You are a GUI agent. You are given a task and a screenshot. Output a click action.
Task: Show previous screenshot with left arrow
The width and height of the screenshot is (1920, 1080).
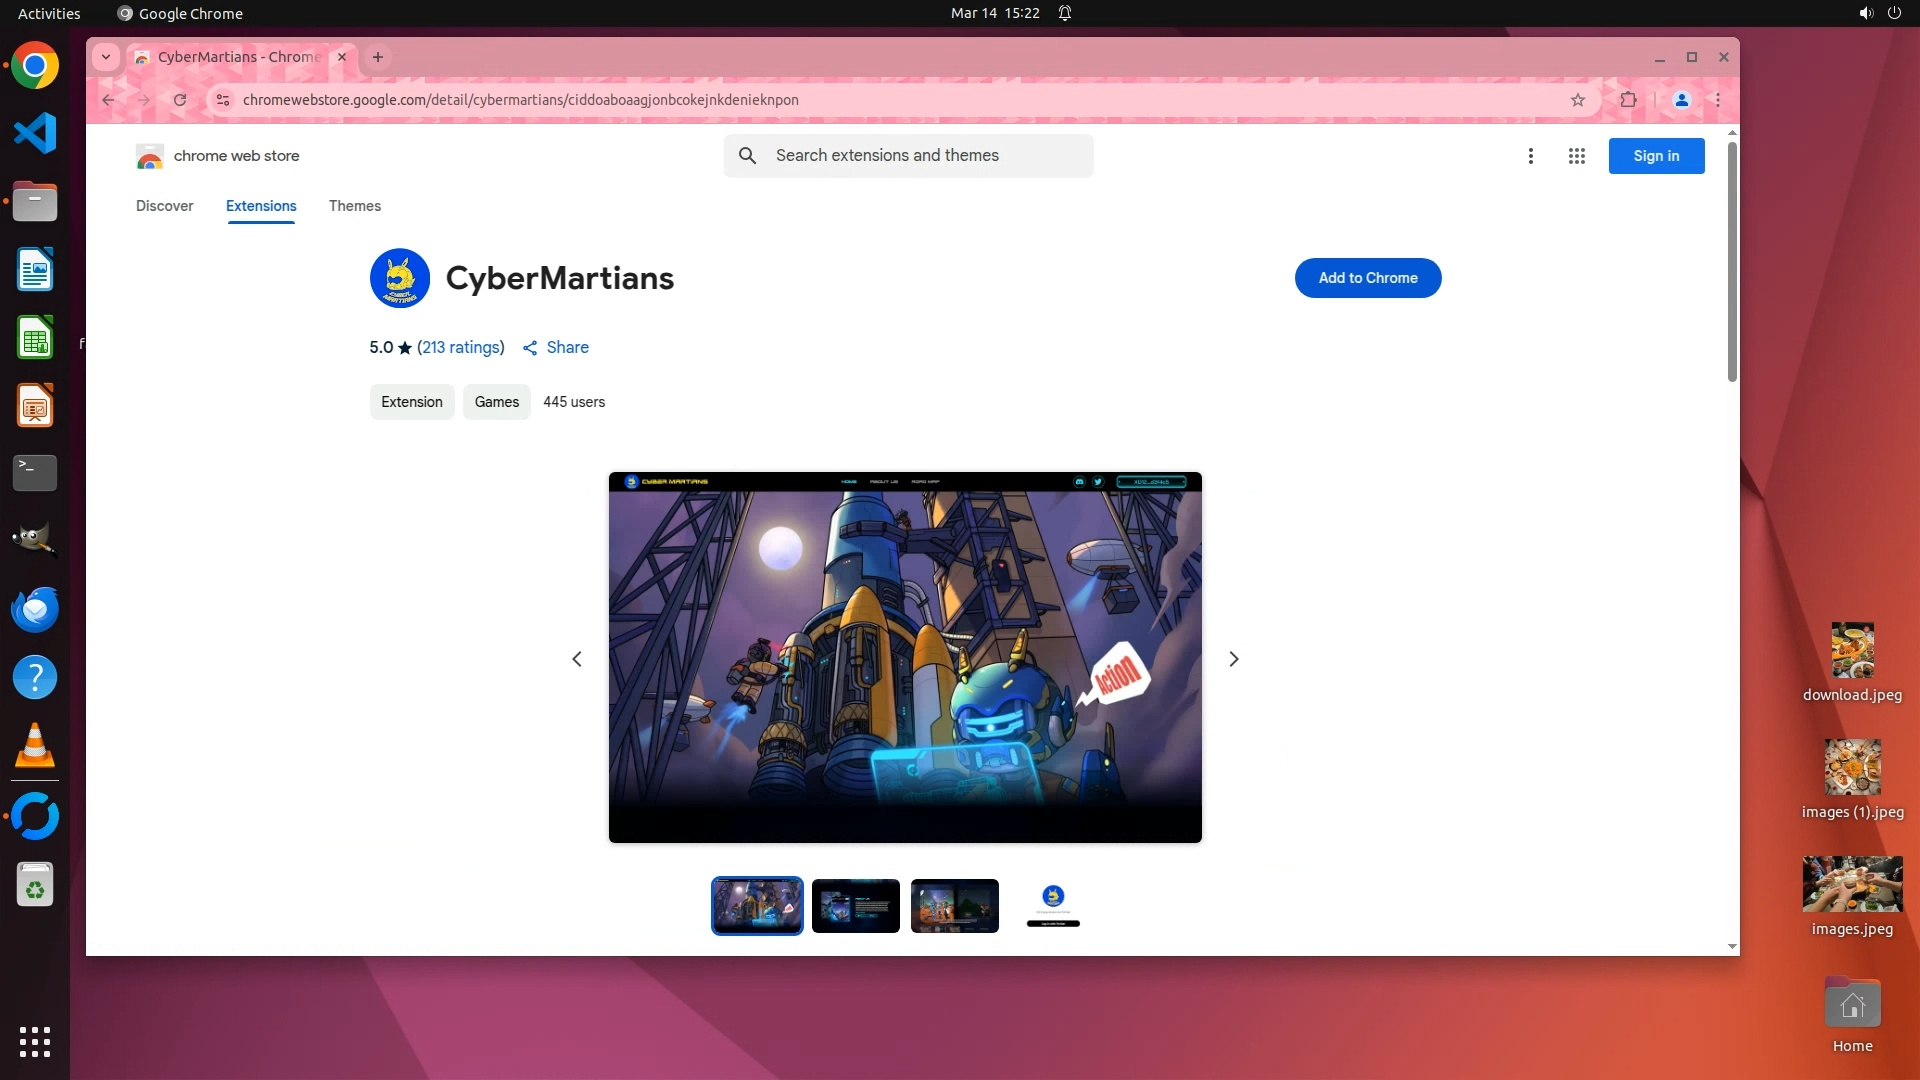click(x=577, y=659)
